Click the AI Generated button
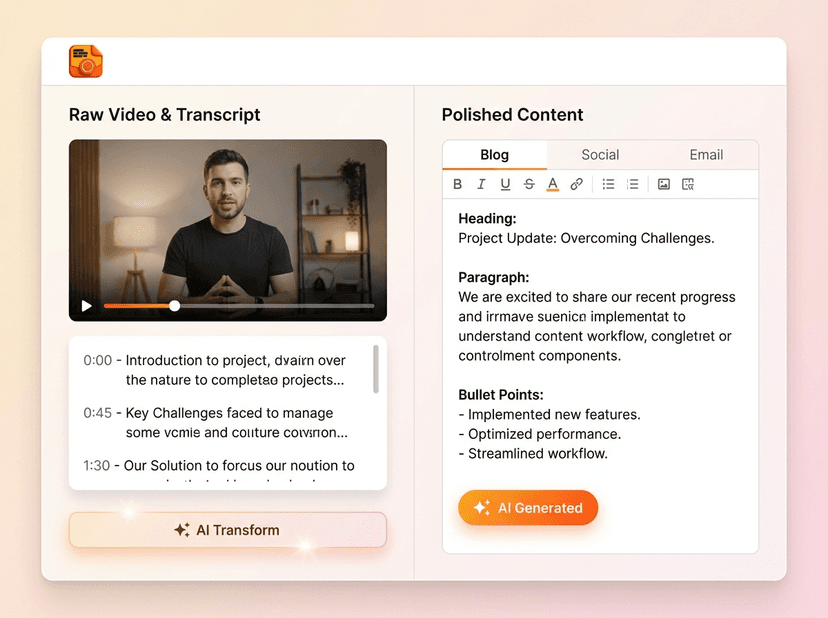828x618 pixels. coord(528,508)
